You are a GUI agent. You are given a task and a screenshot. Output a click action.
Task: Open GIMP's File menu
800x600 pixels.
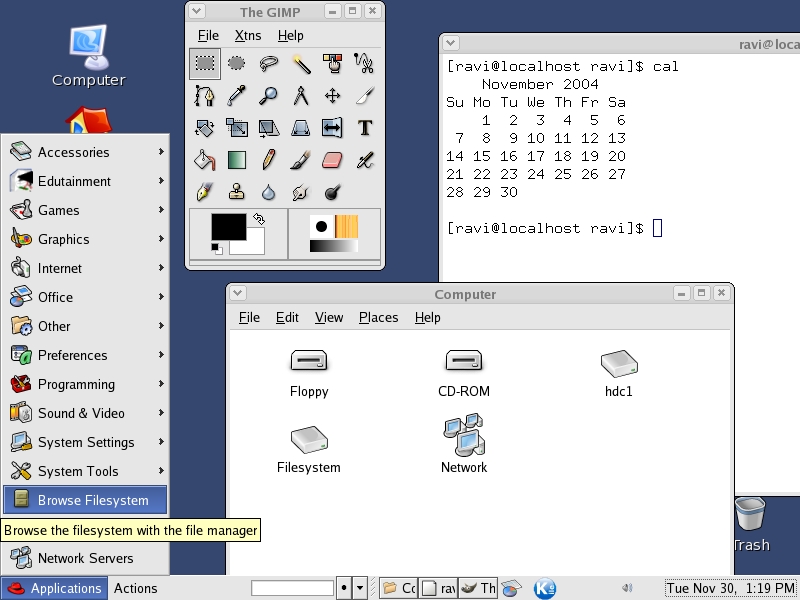pos(208,36)
